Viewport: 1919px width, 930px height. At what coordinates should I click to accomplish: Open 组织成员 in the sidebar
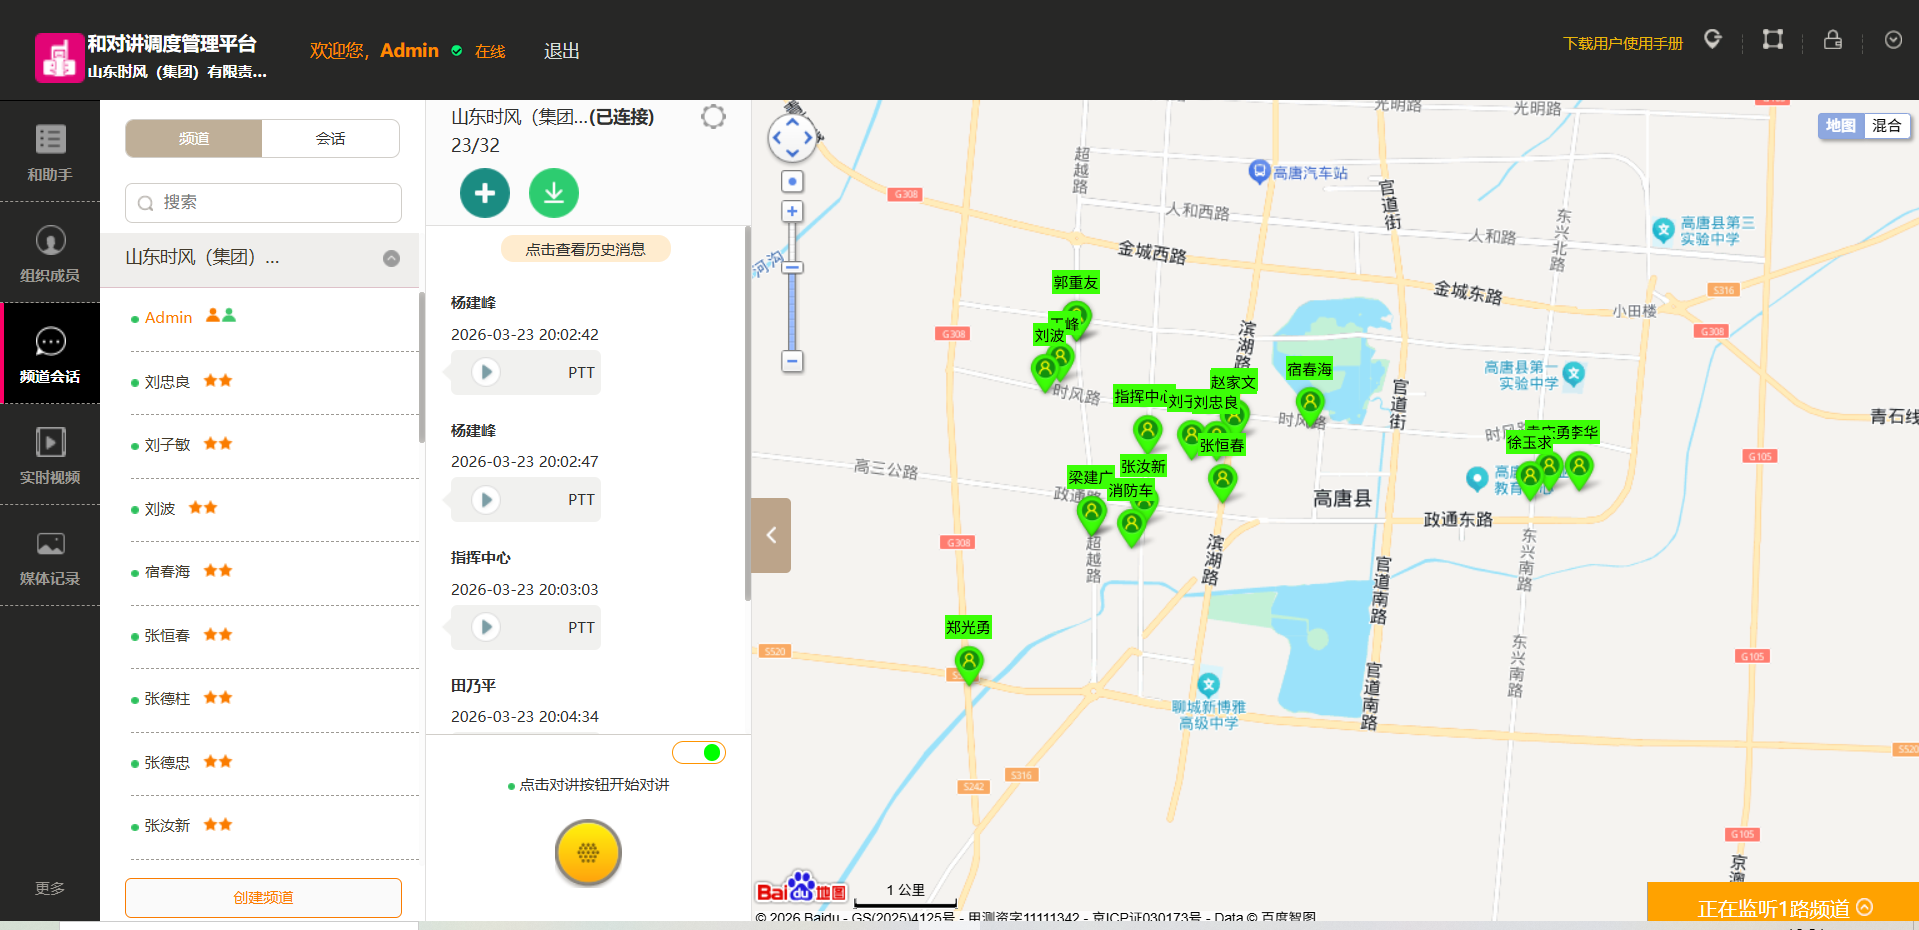[x=50, y=253]
